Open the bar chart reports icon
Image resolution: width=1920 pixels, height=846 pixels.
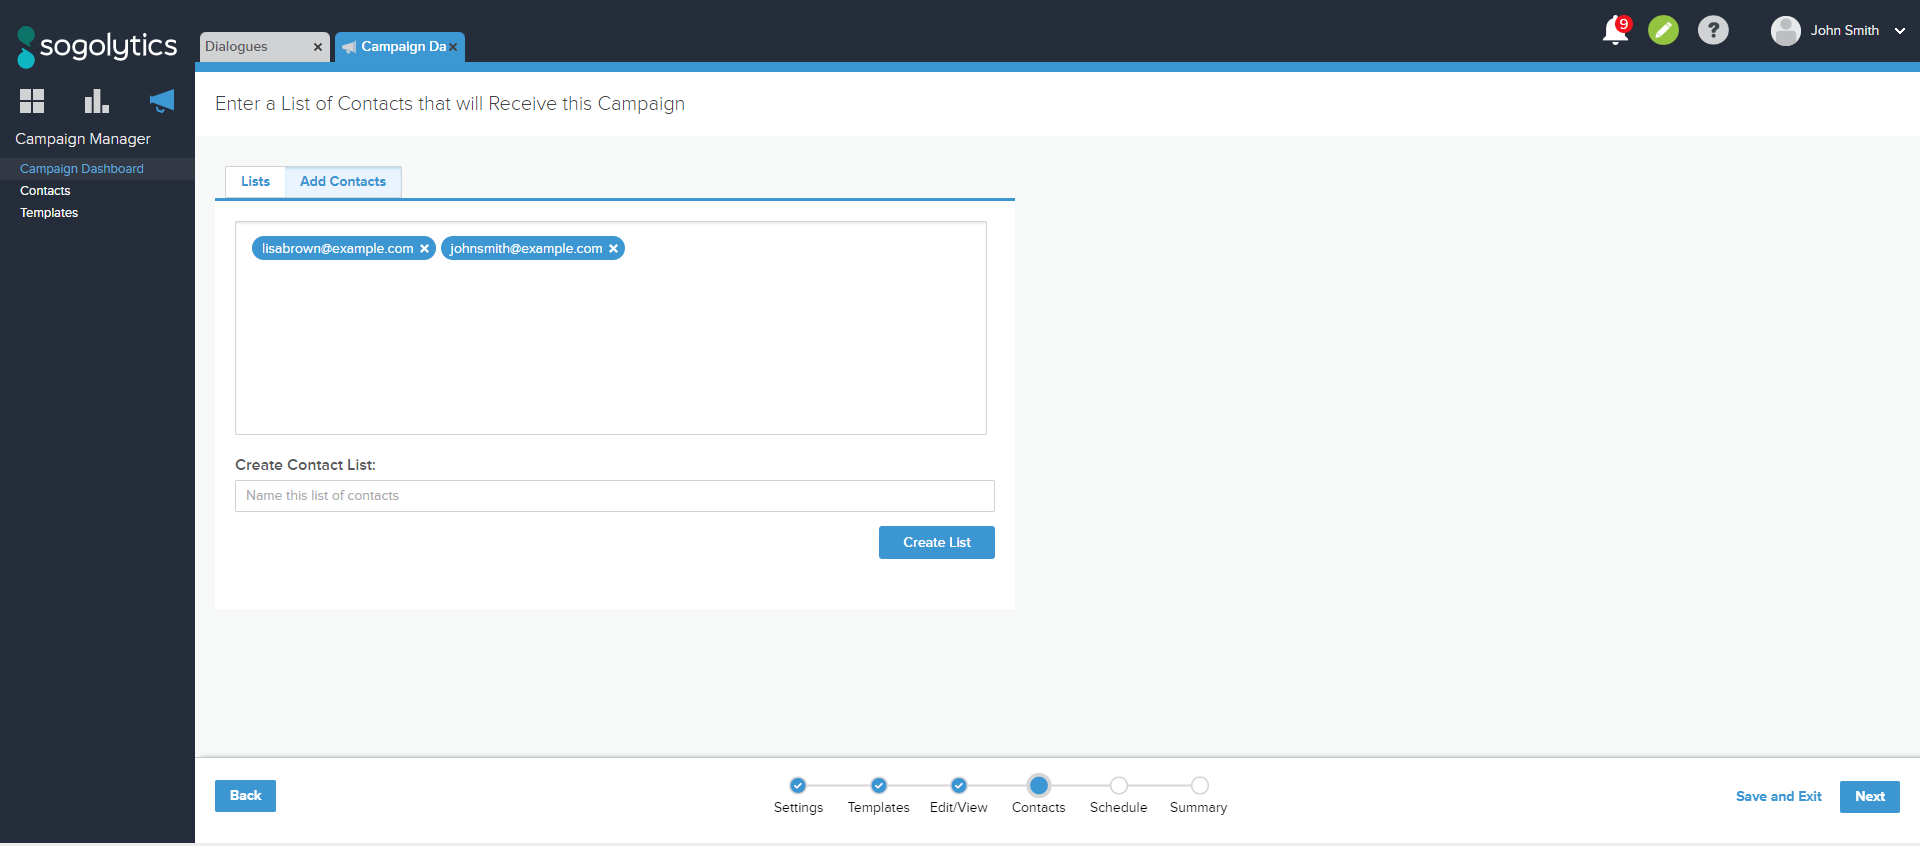(x=96, y=101)
